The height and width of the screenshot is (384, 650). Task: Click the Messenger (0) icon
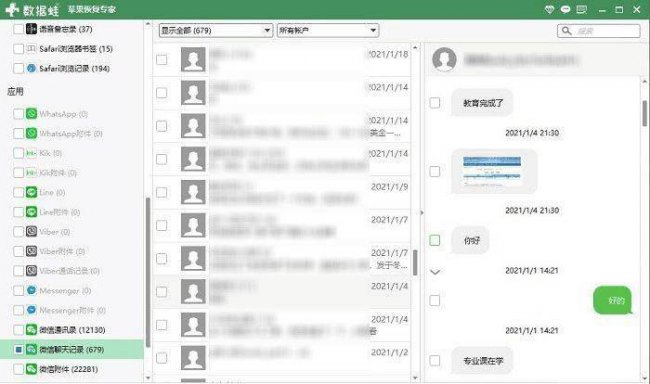[32, 290]
